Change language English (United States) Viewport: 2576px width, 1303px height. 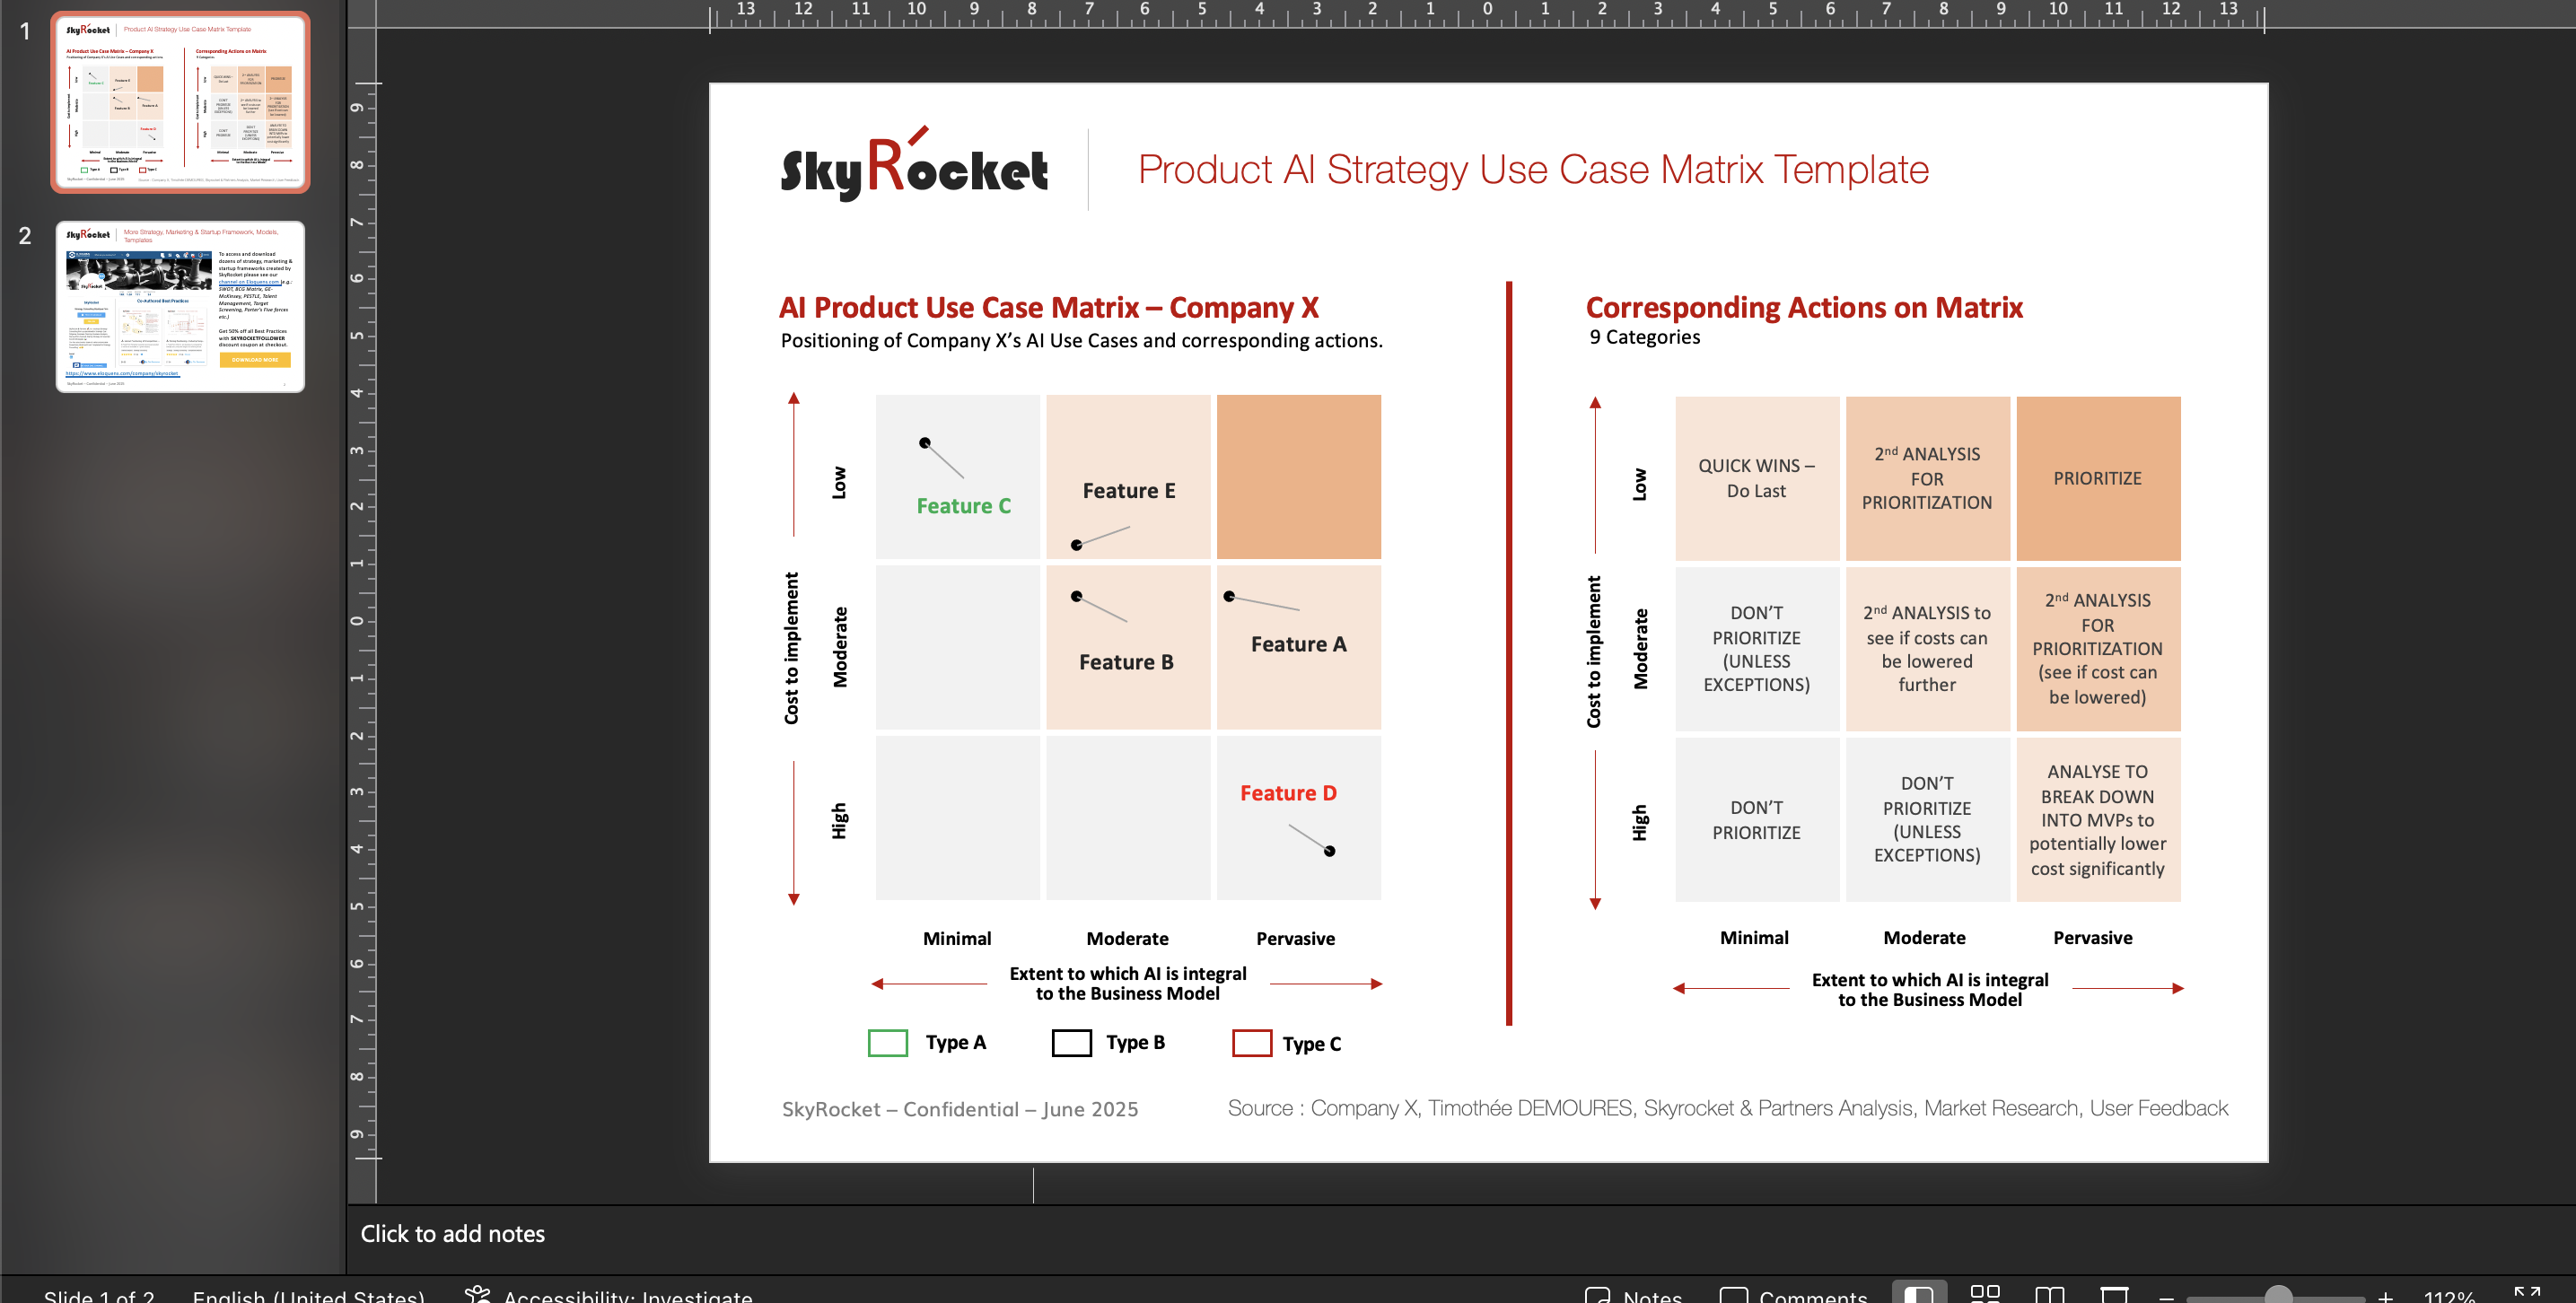(308, 1296)
